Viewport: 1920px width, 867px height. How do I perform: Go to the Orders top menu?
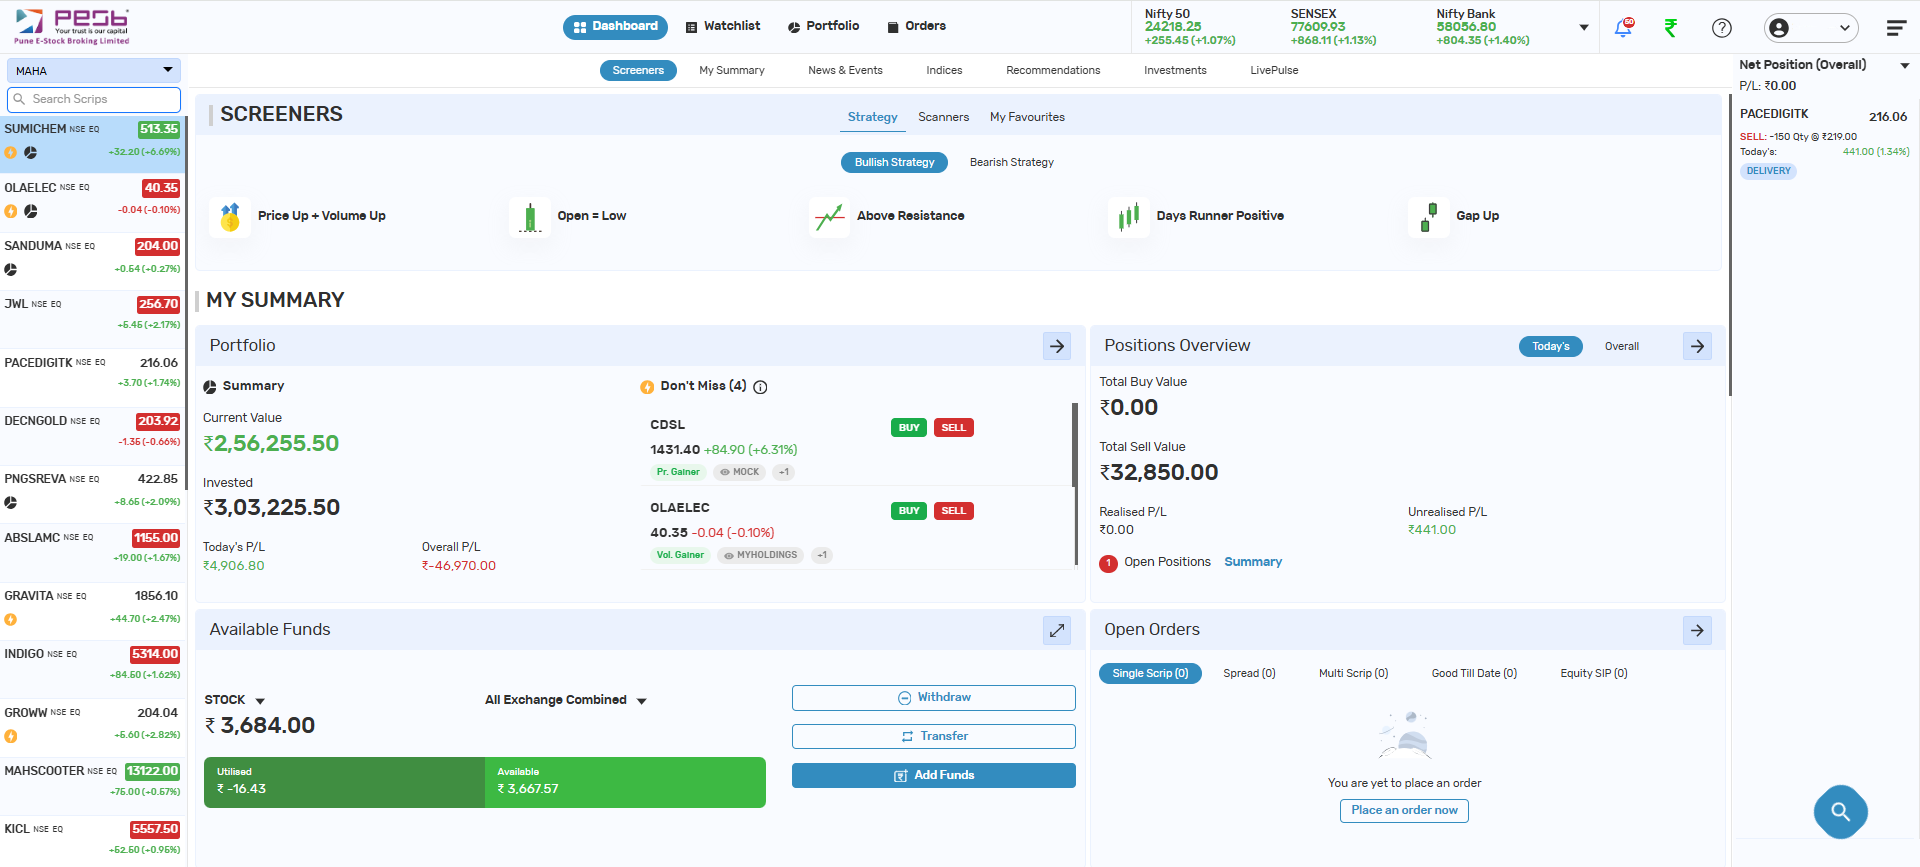click(917, 27)
